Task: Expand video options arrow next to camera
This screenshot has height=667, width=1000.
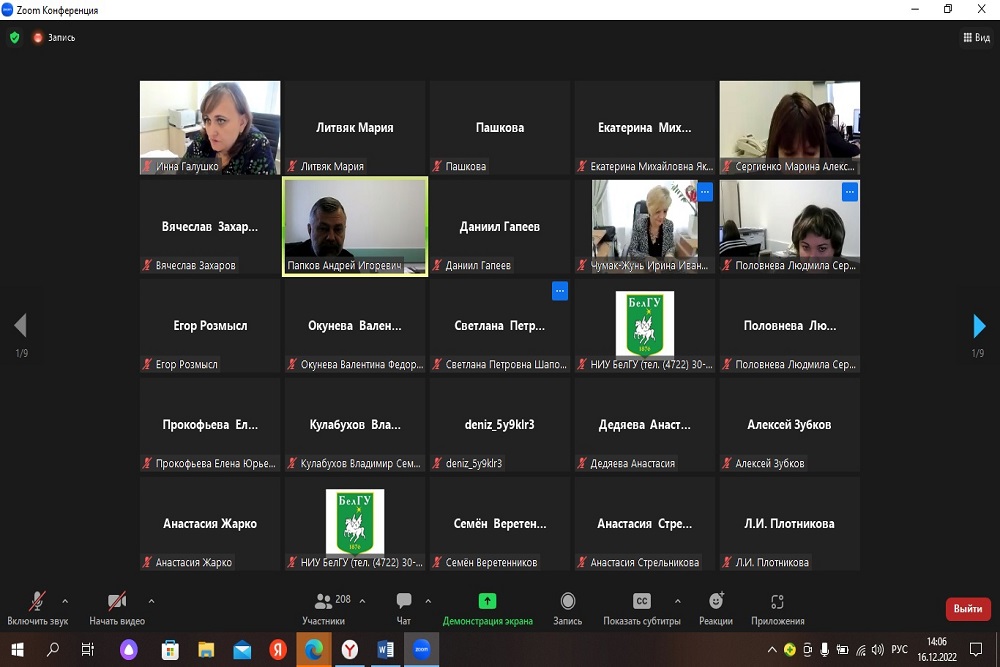Action: coord(151,601)
